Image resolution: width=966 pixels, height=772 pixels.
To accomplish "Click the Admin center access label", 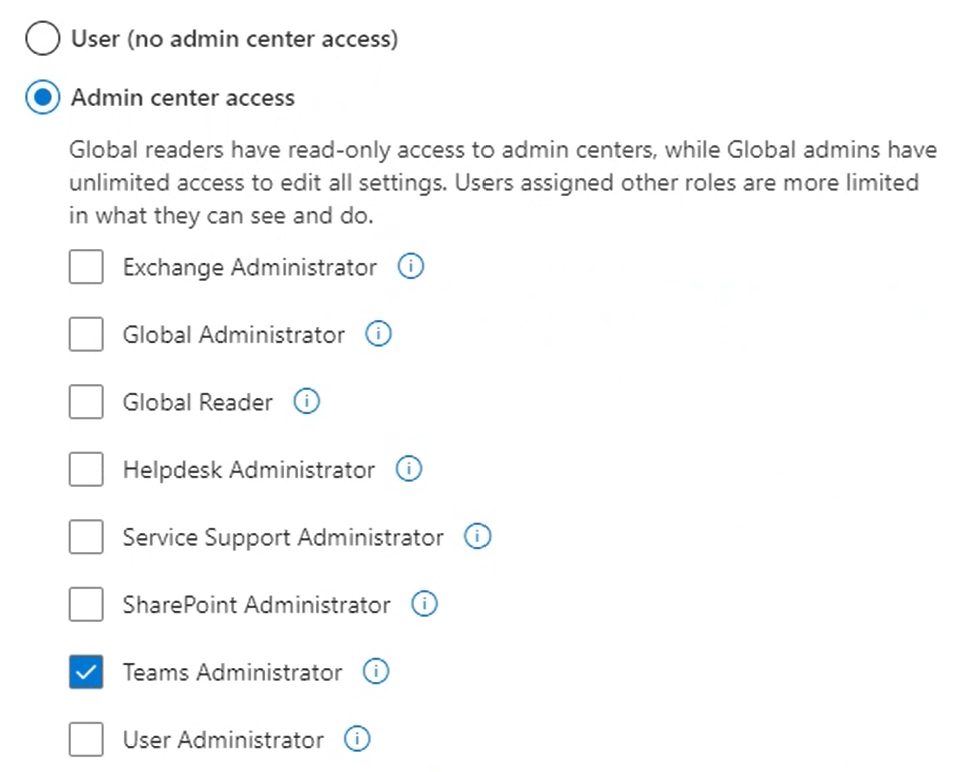I will pyautogui.click(x=183, y=98).
